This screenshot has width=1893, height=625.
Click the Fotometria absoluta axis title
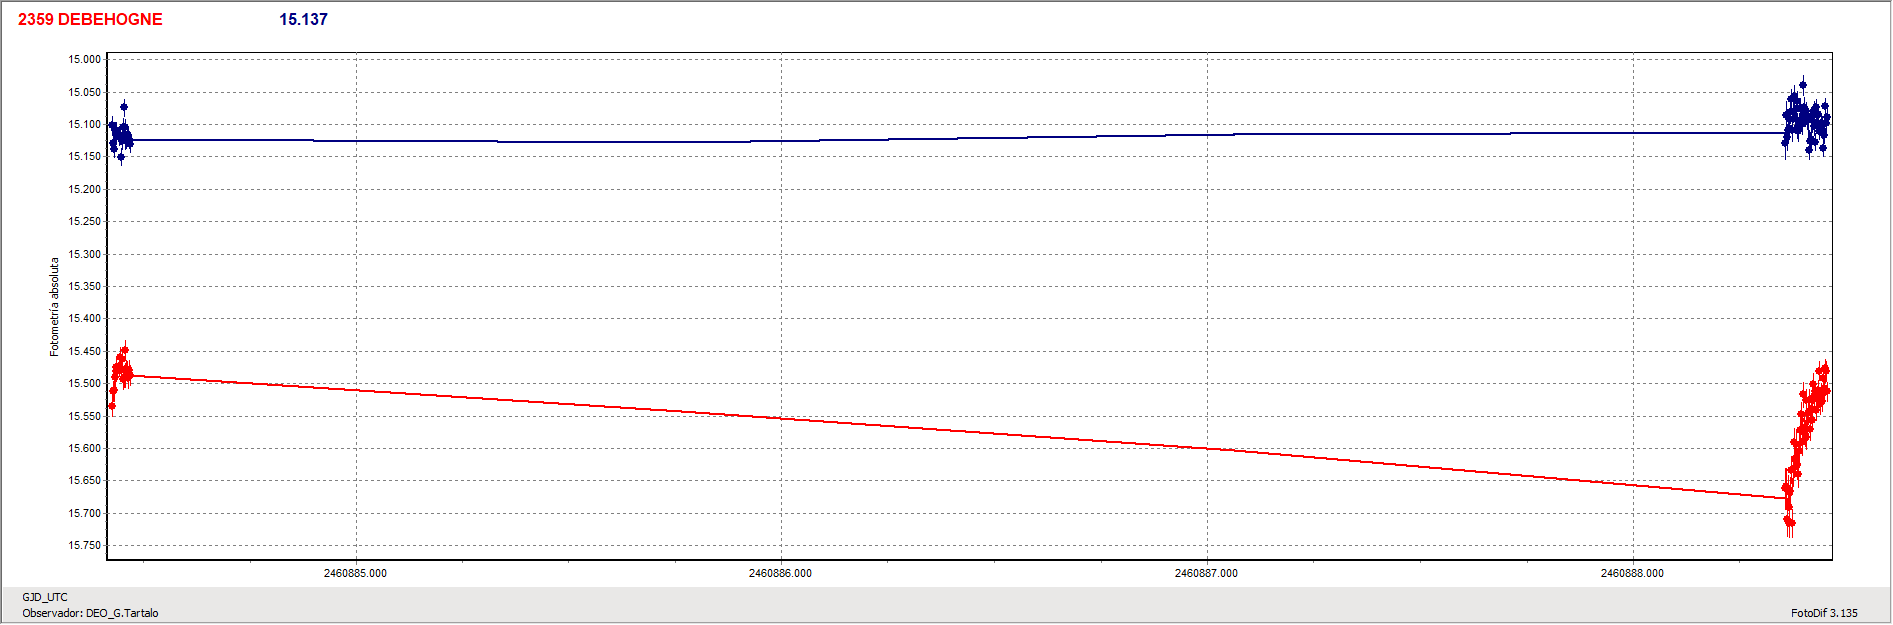pos(55,306)
